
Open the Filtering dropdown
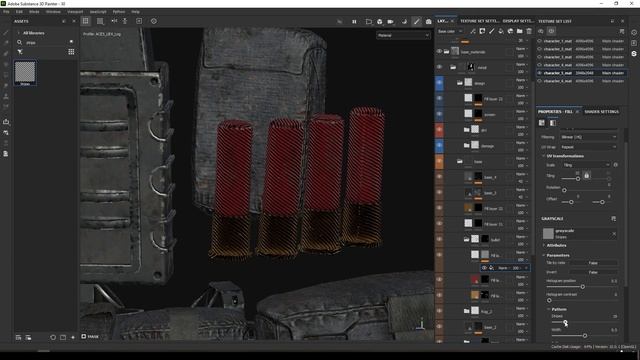tap(589, 137)
